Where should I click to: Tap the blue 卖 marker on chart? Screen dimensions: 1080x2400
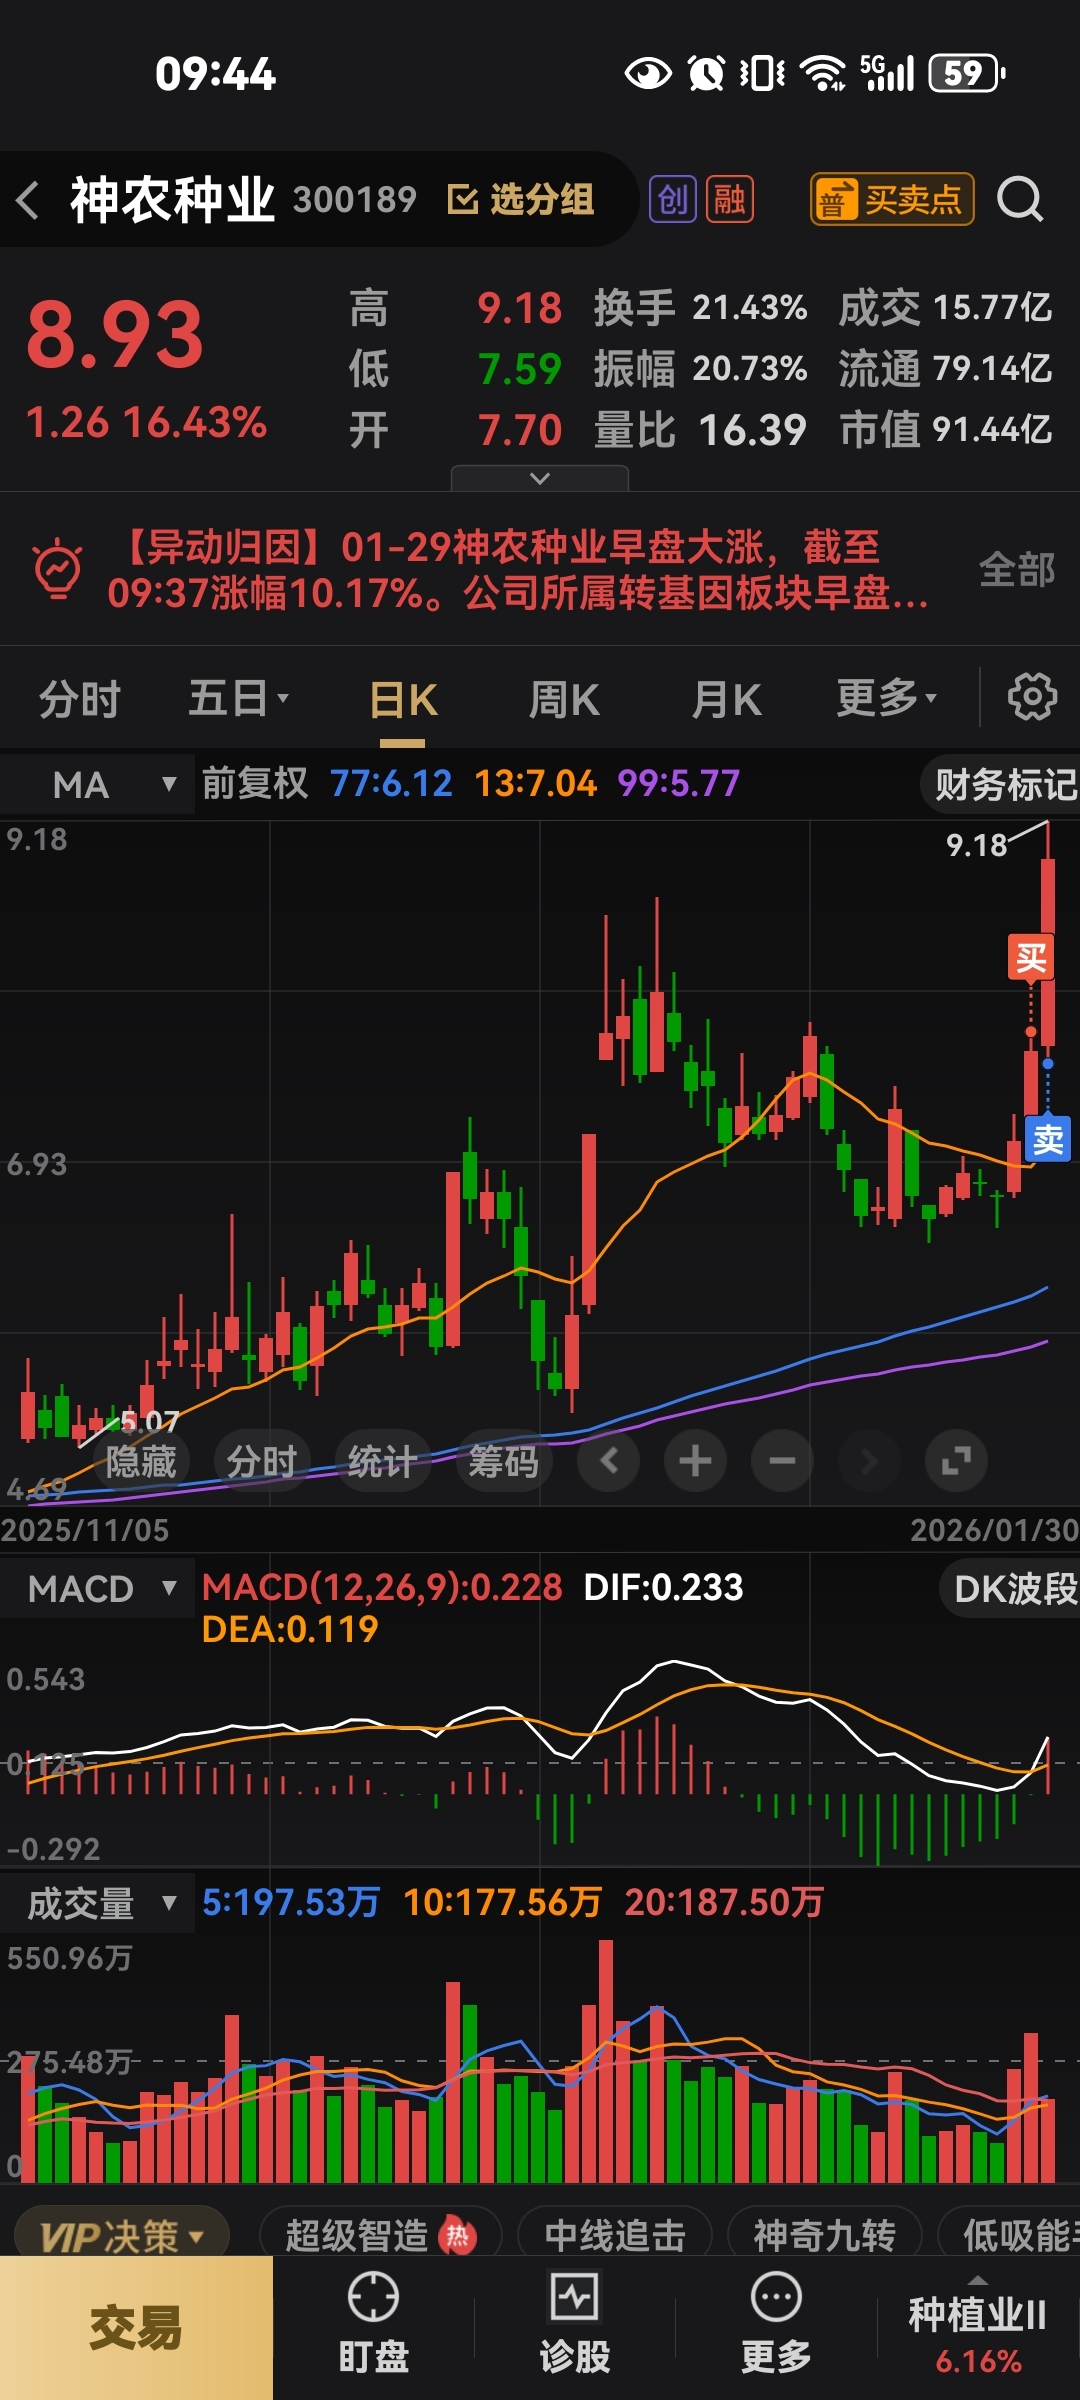1048,1138
